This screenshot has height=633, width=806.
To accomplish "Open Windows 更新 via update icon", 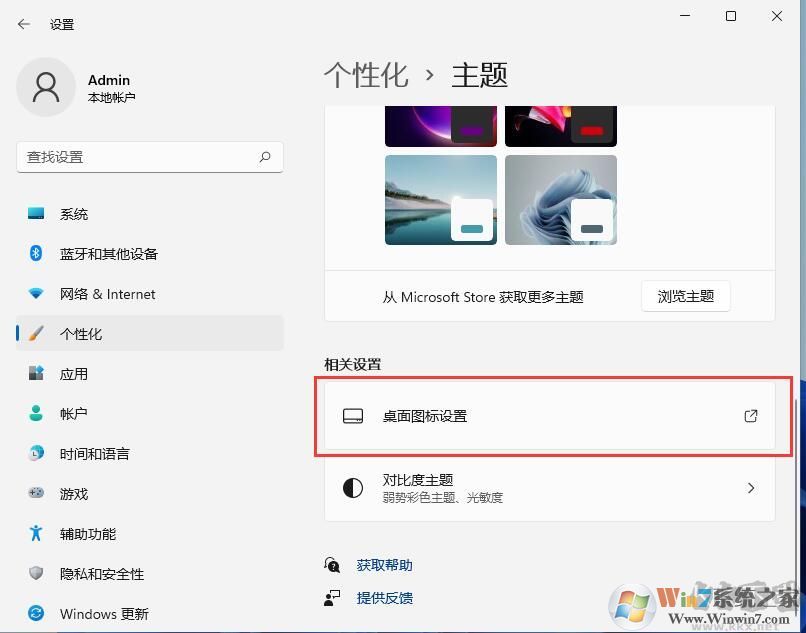I will 35,613.
